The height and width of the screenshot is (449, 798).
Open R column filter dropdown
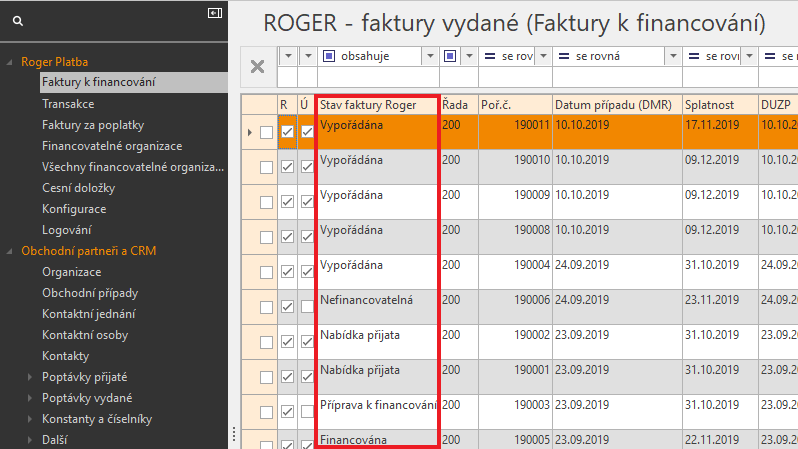coord(288,56)
